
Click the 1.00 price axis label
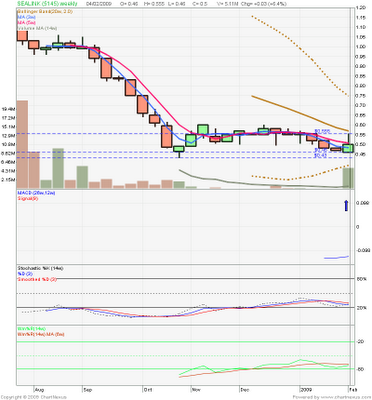(x=361, y=47)
